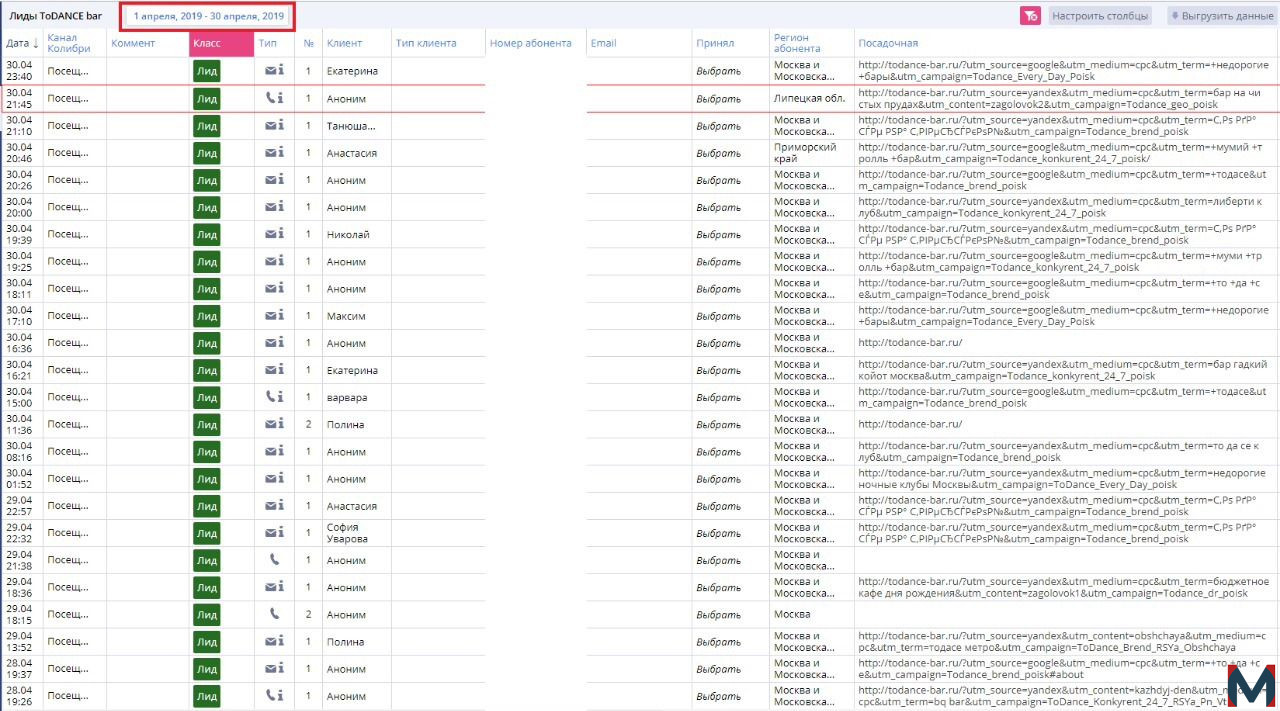The image size is (1280, 711).
Task: Click the Тип клиента column header
Action: (x=426, y=43)
